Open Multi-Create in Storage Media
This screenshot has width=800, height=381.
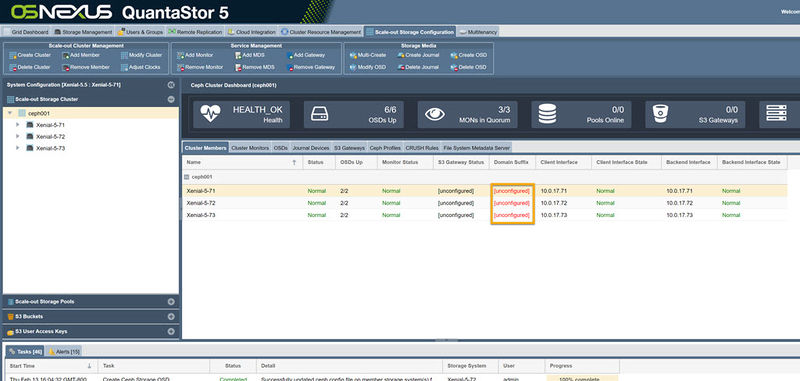pos(367,55)
